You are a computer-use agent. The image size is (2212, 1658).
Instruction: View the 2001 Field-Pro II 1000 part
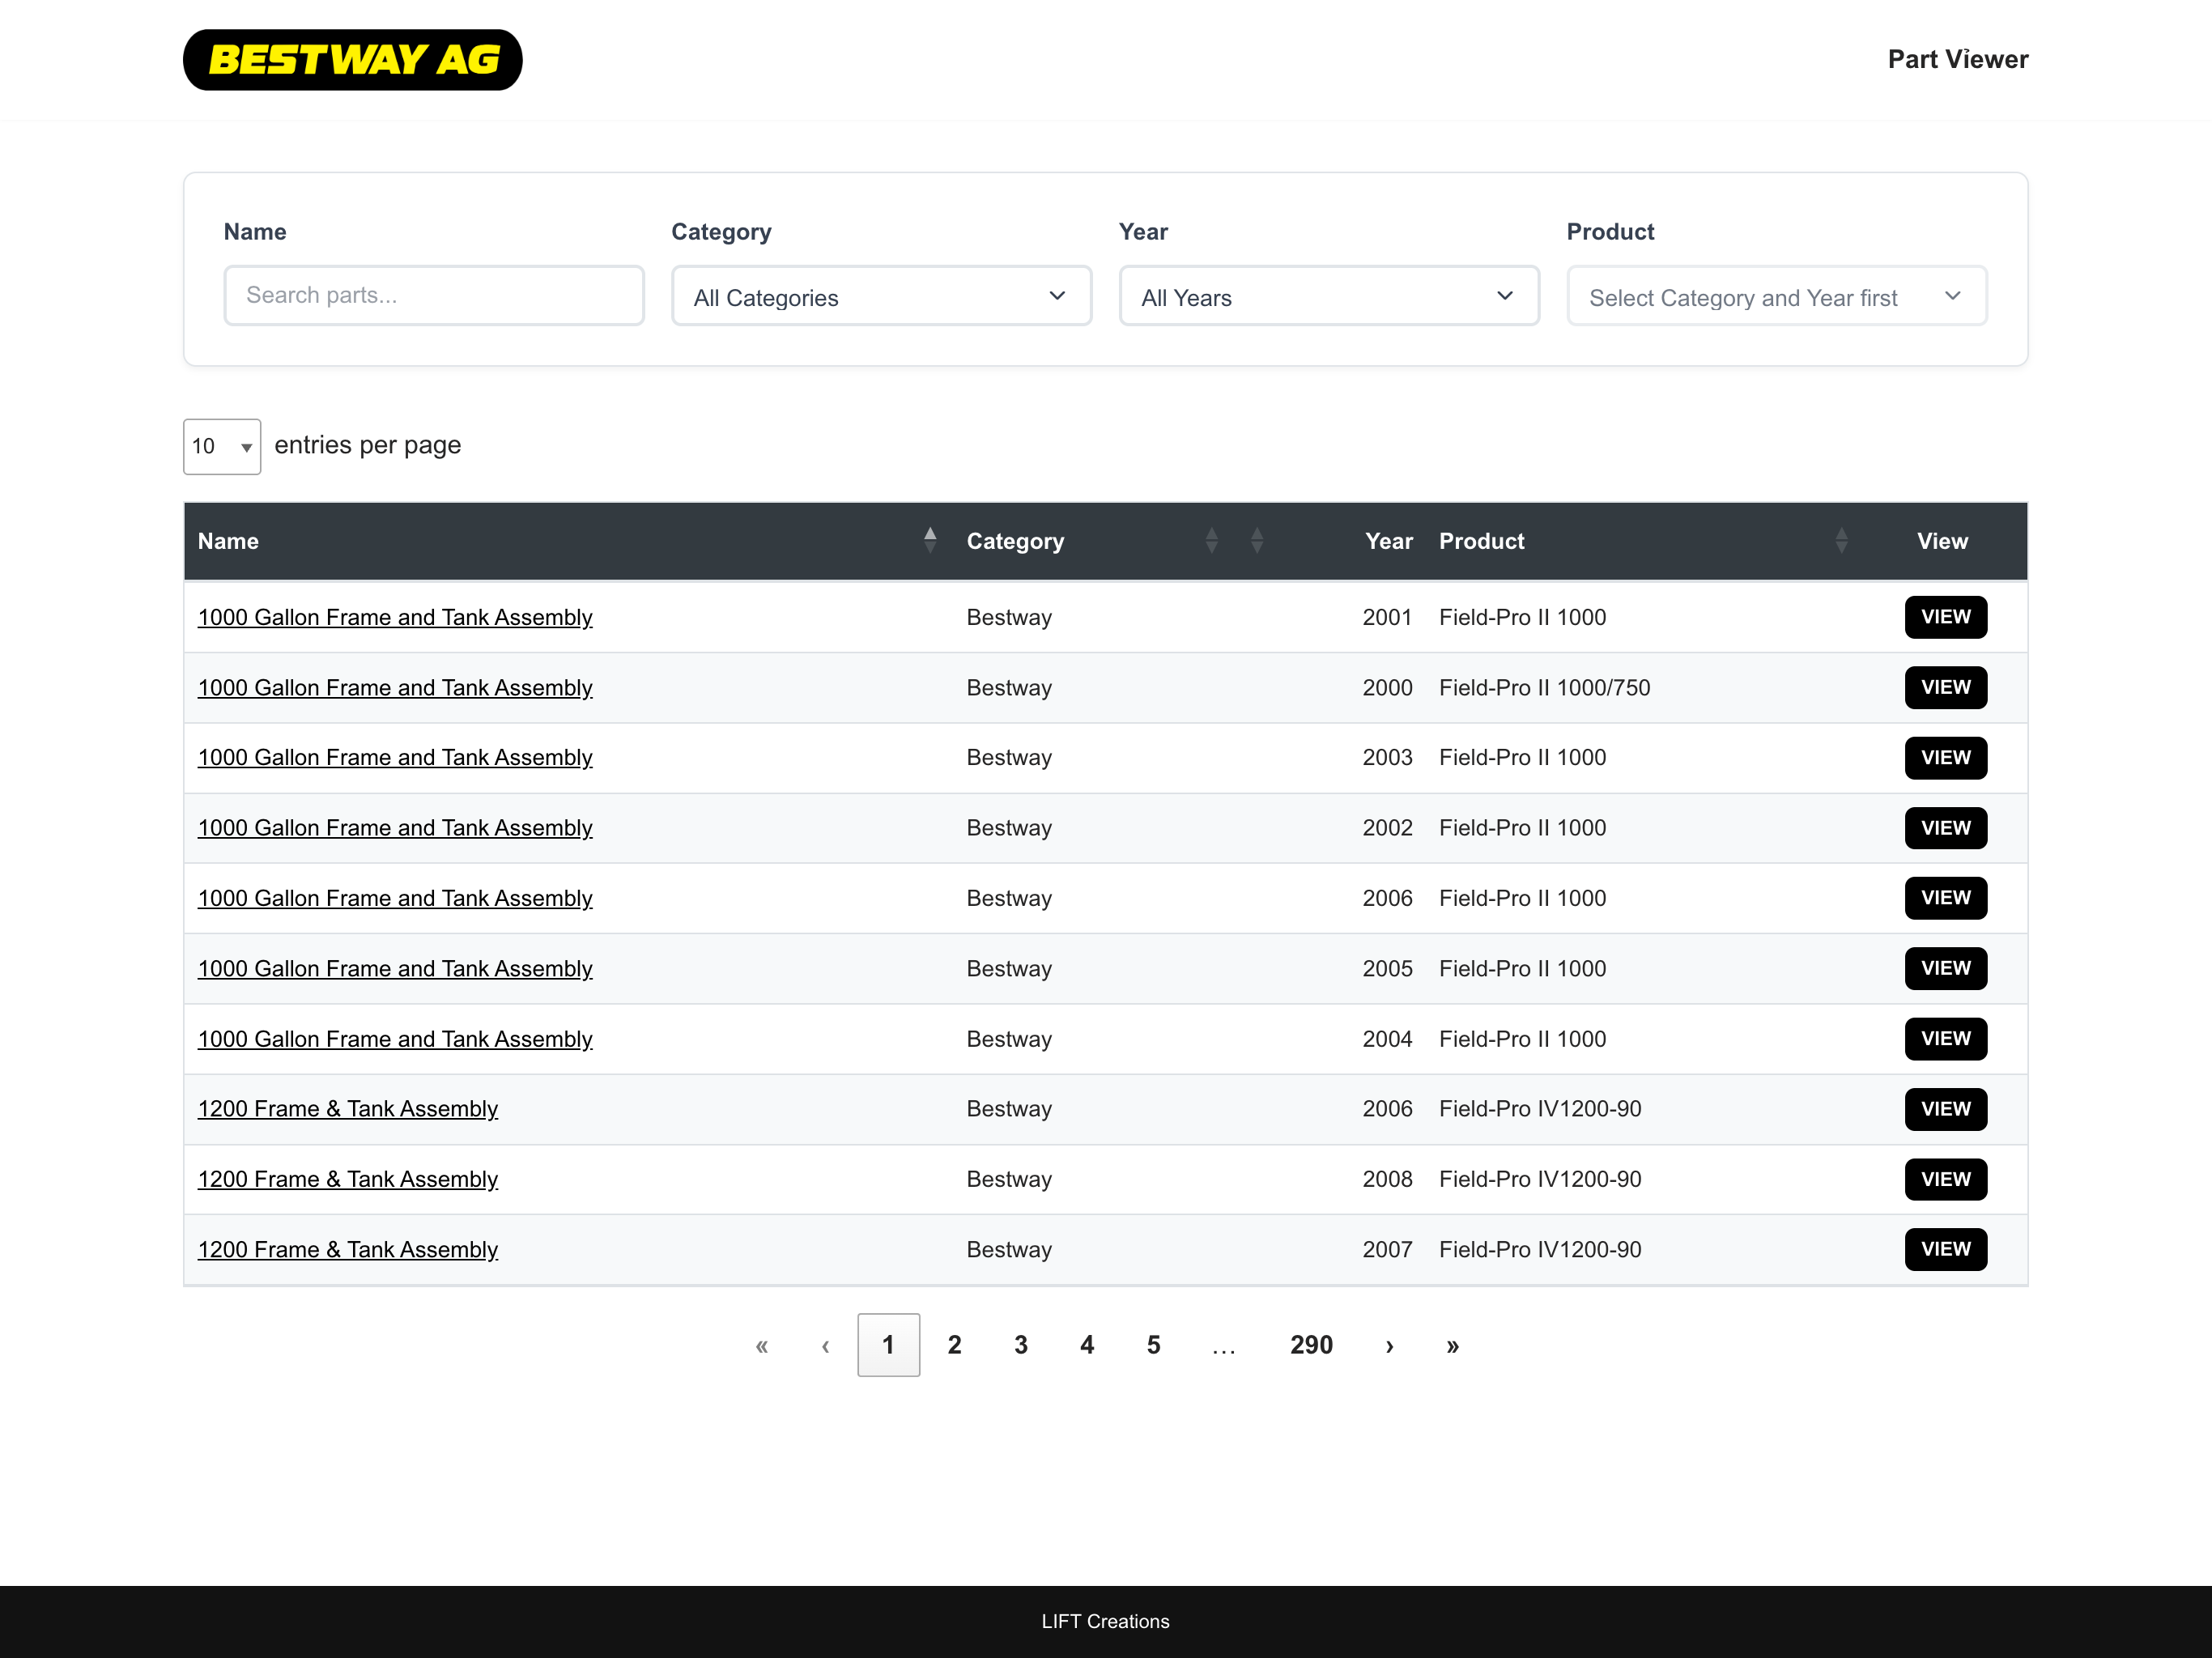tap(1945, 617)
